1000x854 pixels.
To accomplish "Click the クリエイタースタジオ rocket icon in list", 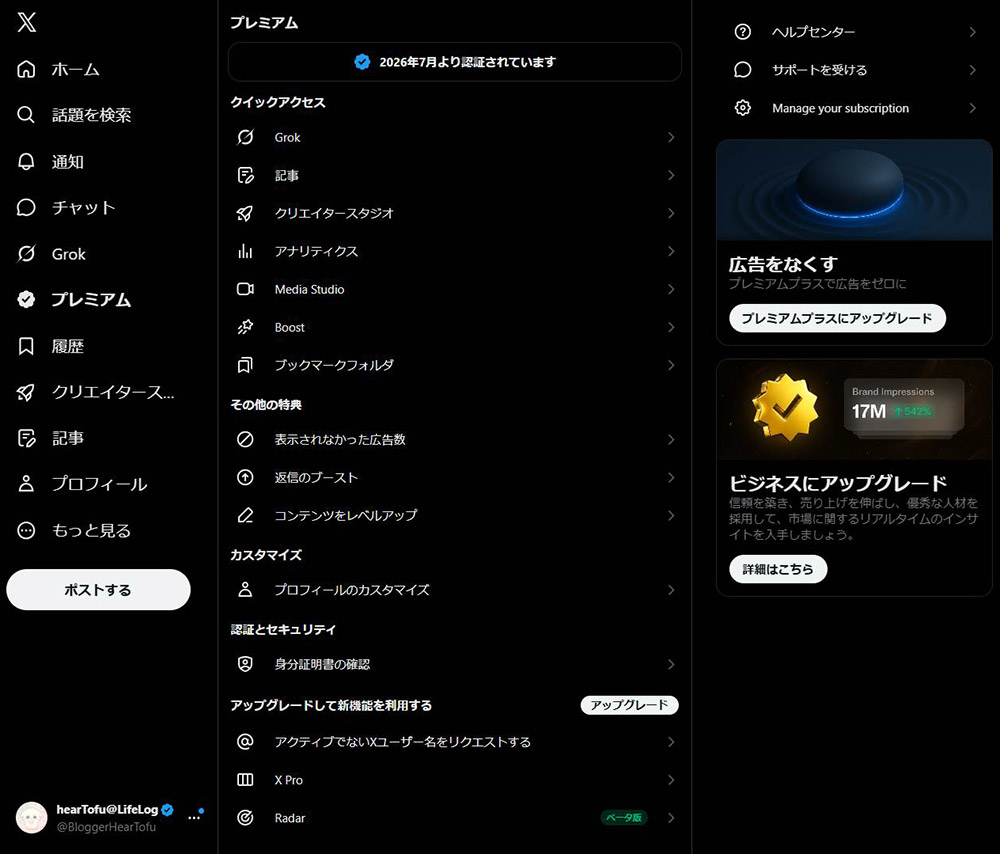I will pyautogui.click(x=246, y=213).
